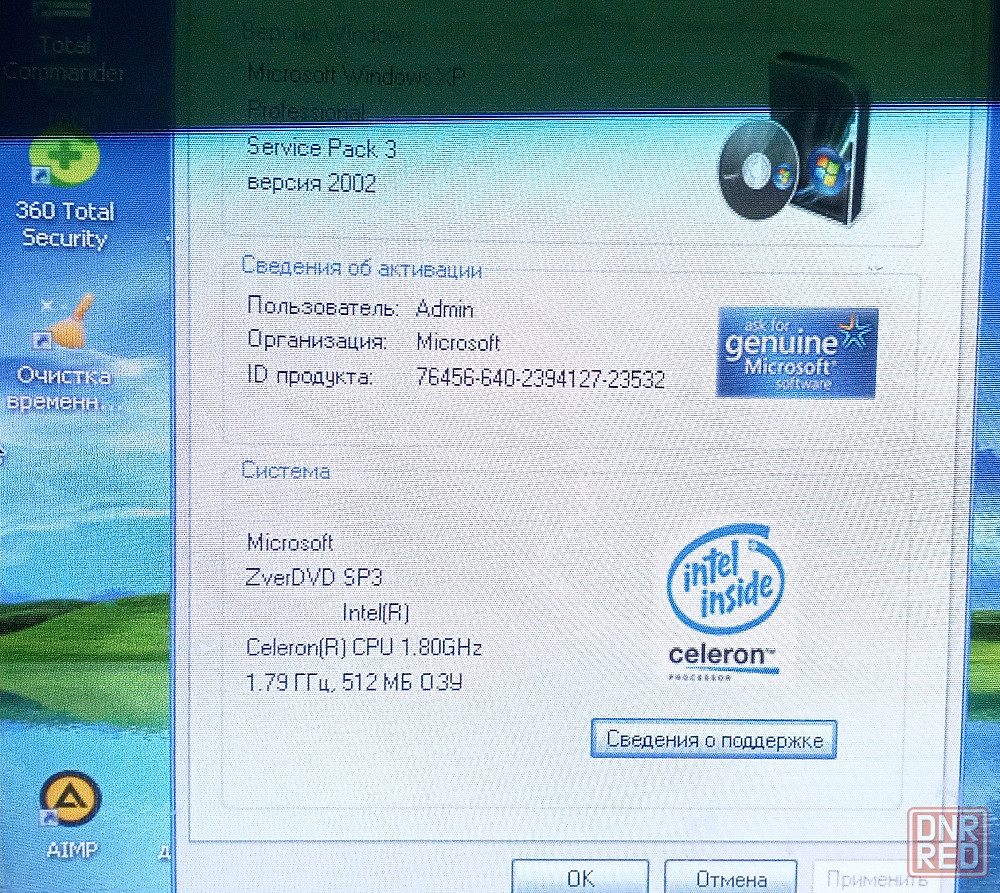Click the Windows XP software box image
The height and width of the screenshot is (893, 1000).
(795, 140)
